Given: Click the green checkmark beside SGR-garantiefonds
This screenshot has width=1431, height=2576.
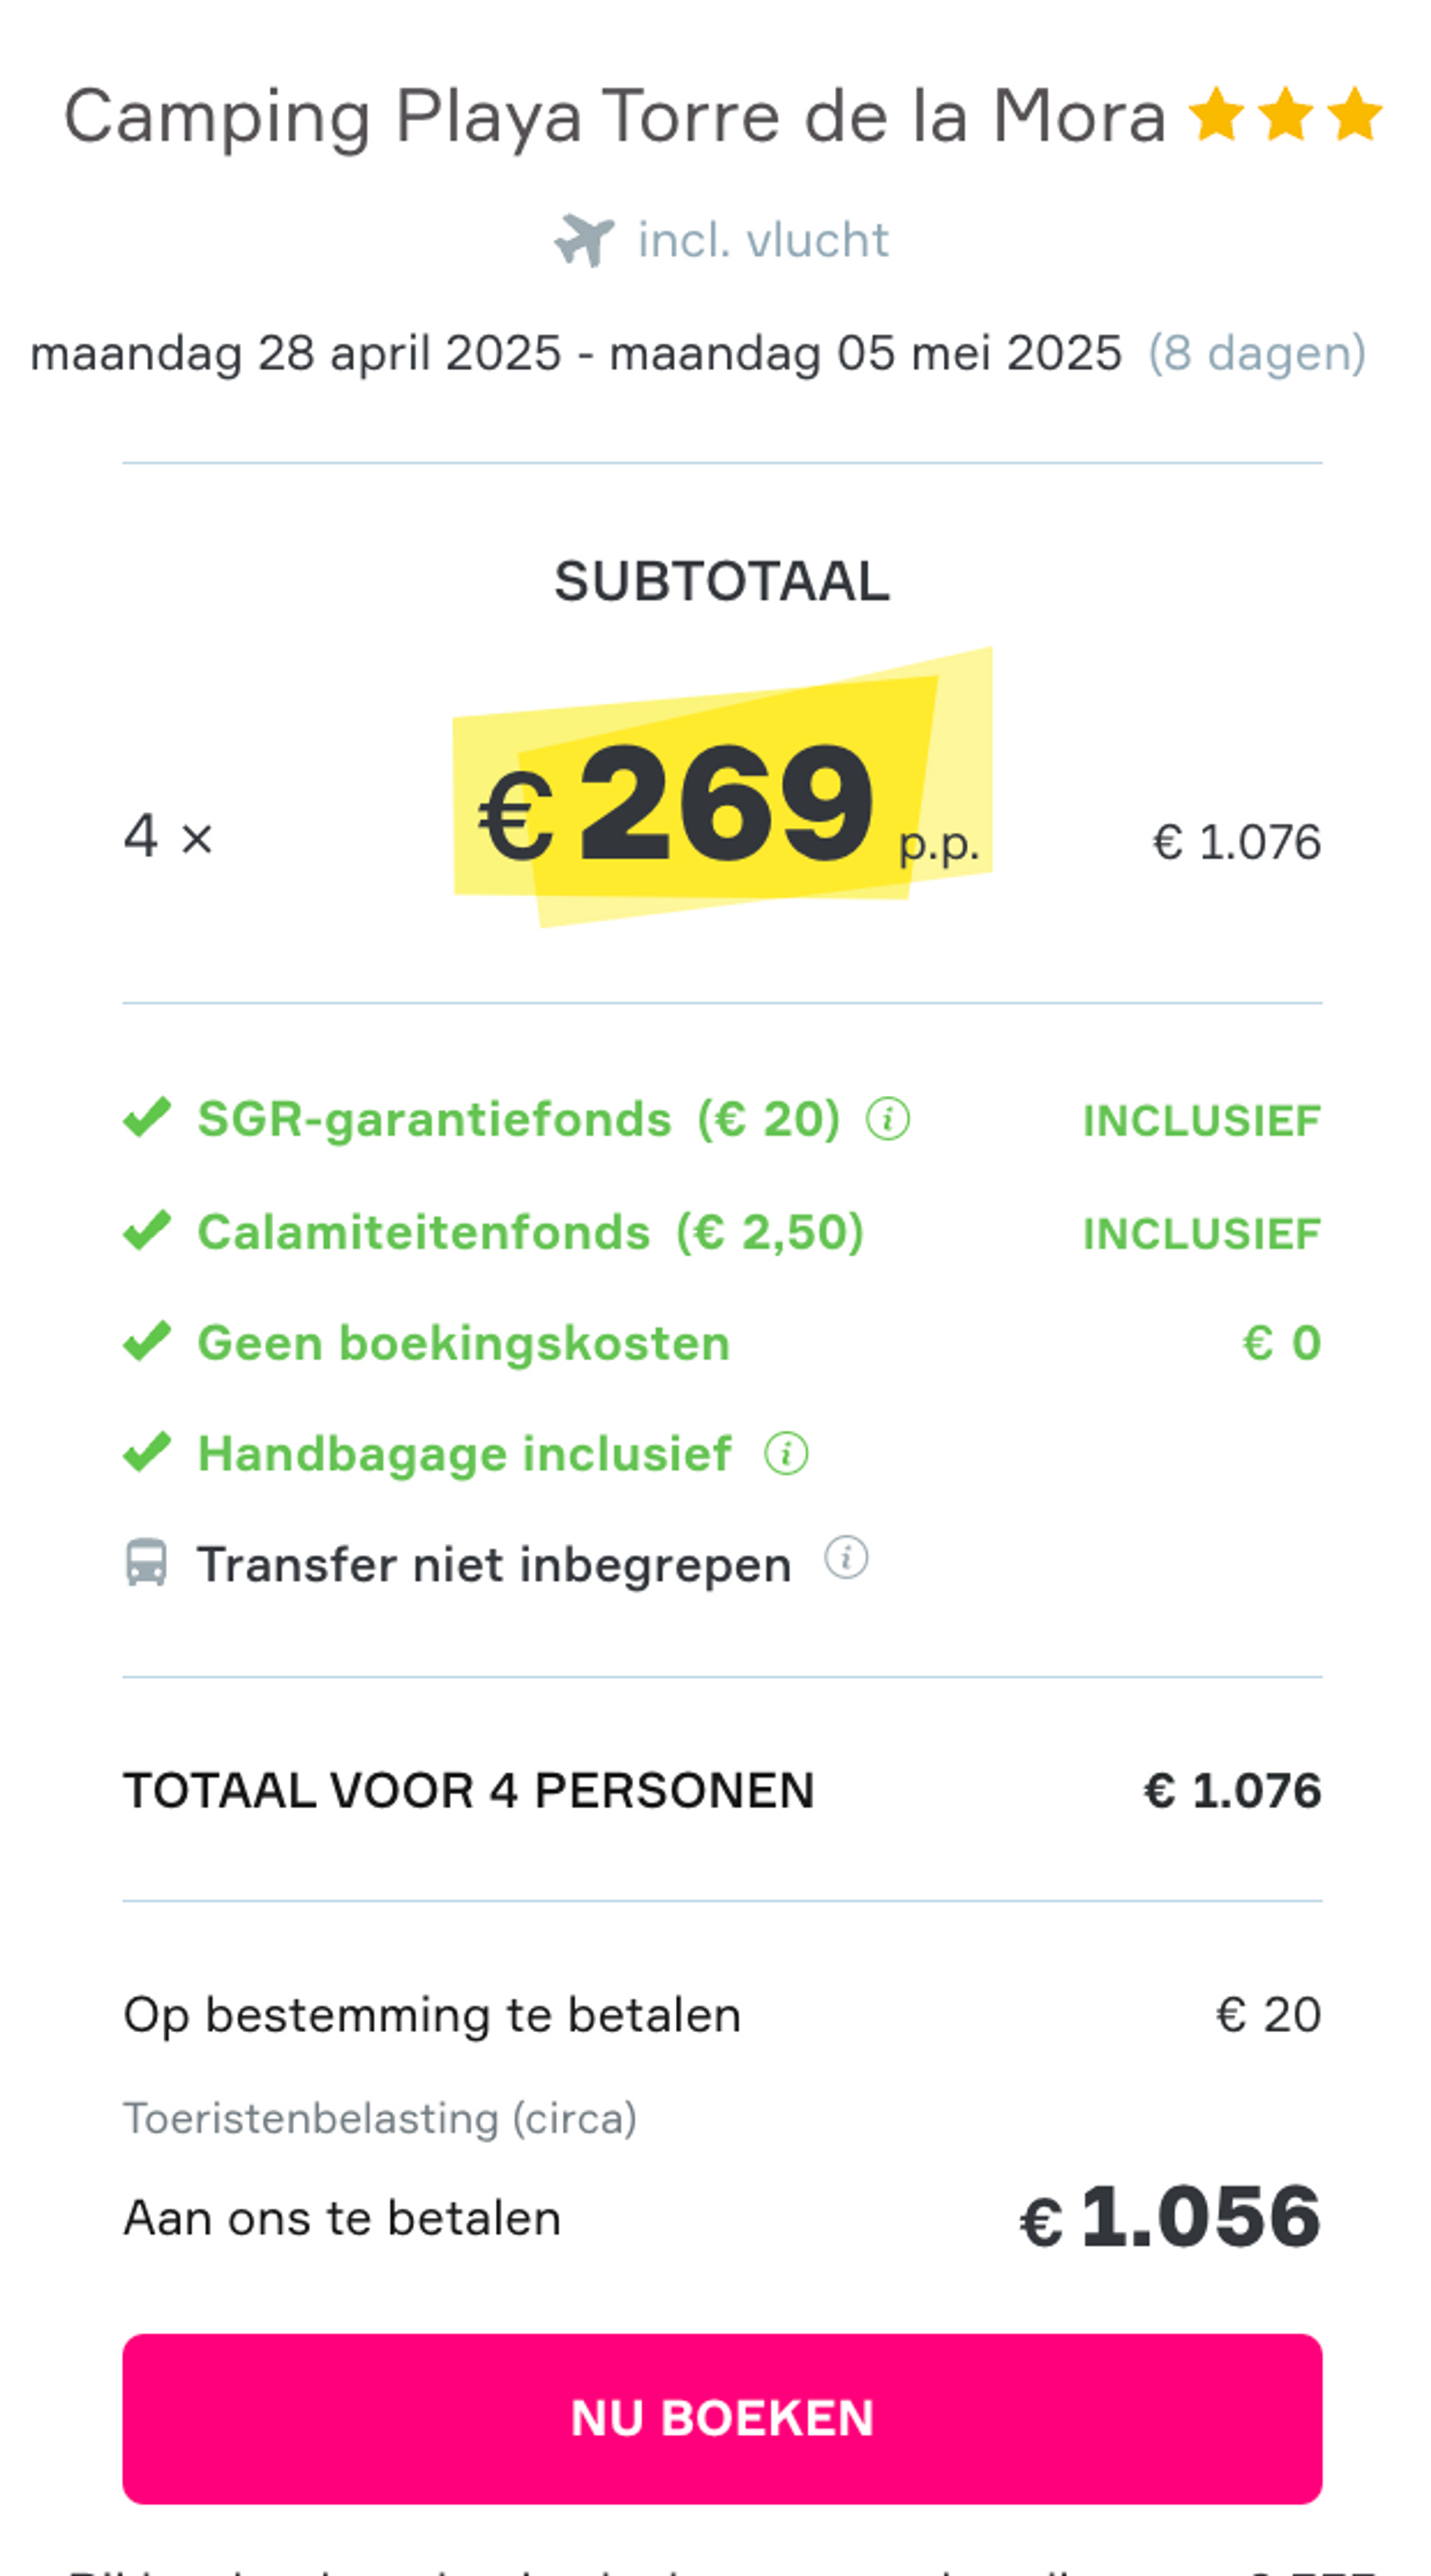Looking at the screenshot, I should click(x=147, y=1118).
